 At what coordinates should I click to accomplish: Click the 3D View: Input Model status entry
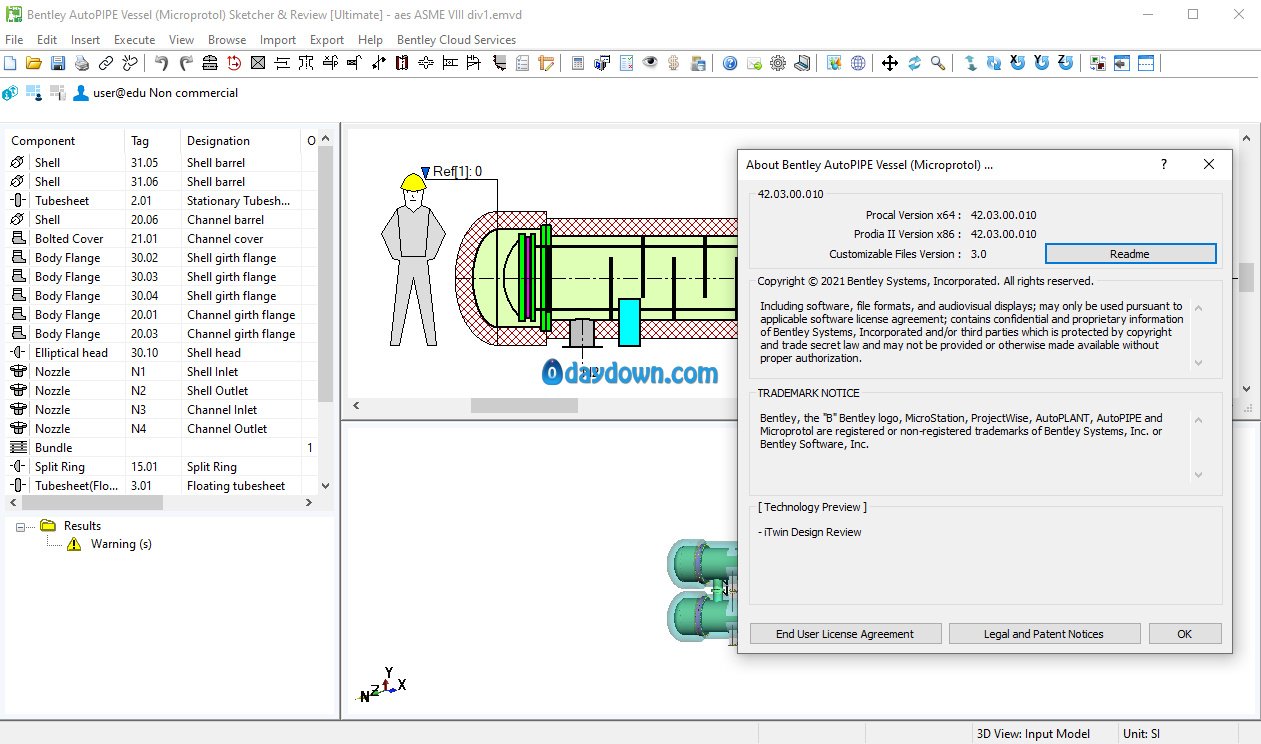1033,734
